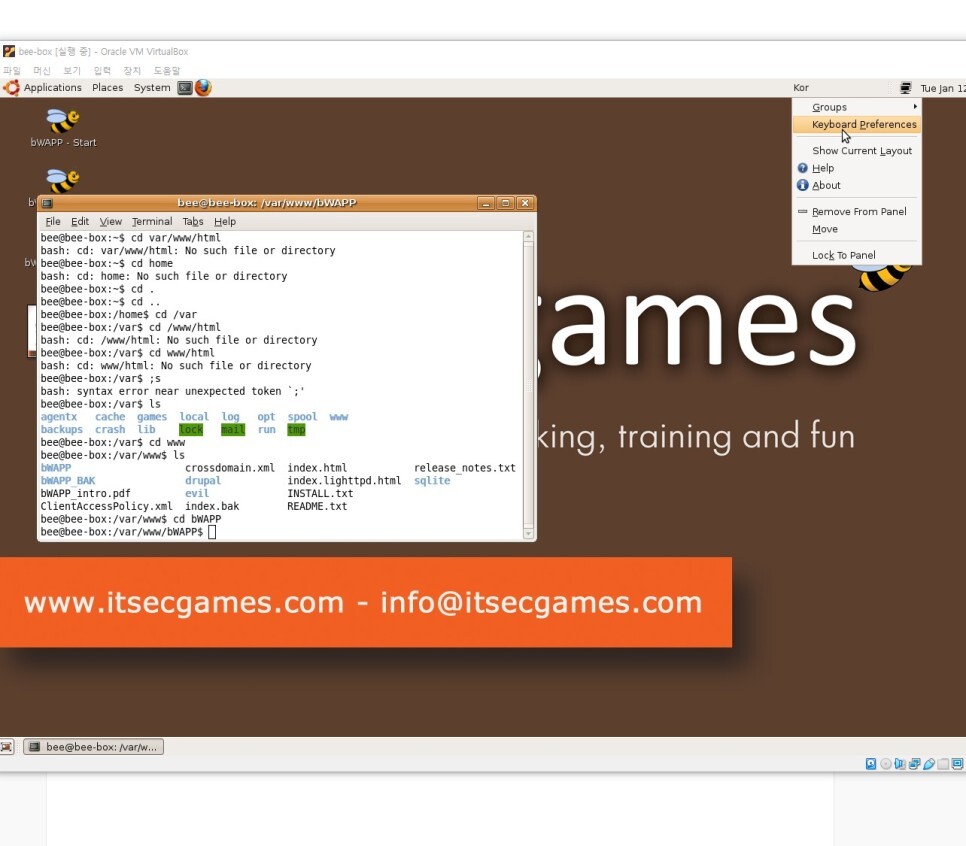The height and width of the screenshot is (846, 966).
Task: Choose Keyboard Preferences from context menu
Action: tap(857, 124)
